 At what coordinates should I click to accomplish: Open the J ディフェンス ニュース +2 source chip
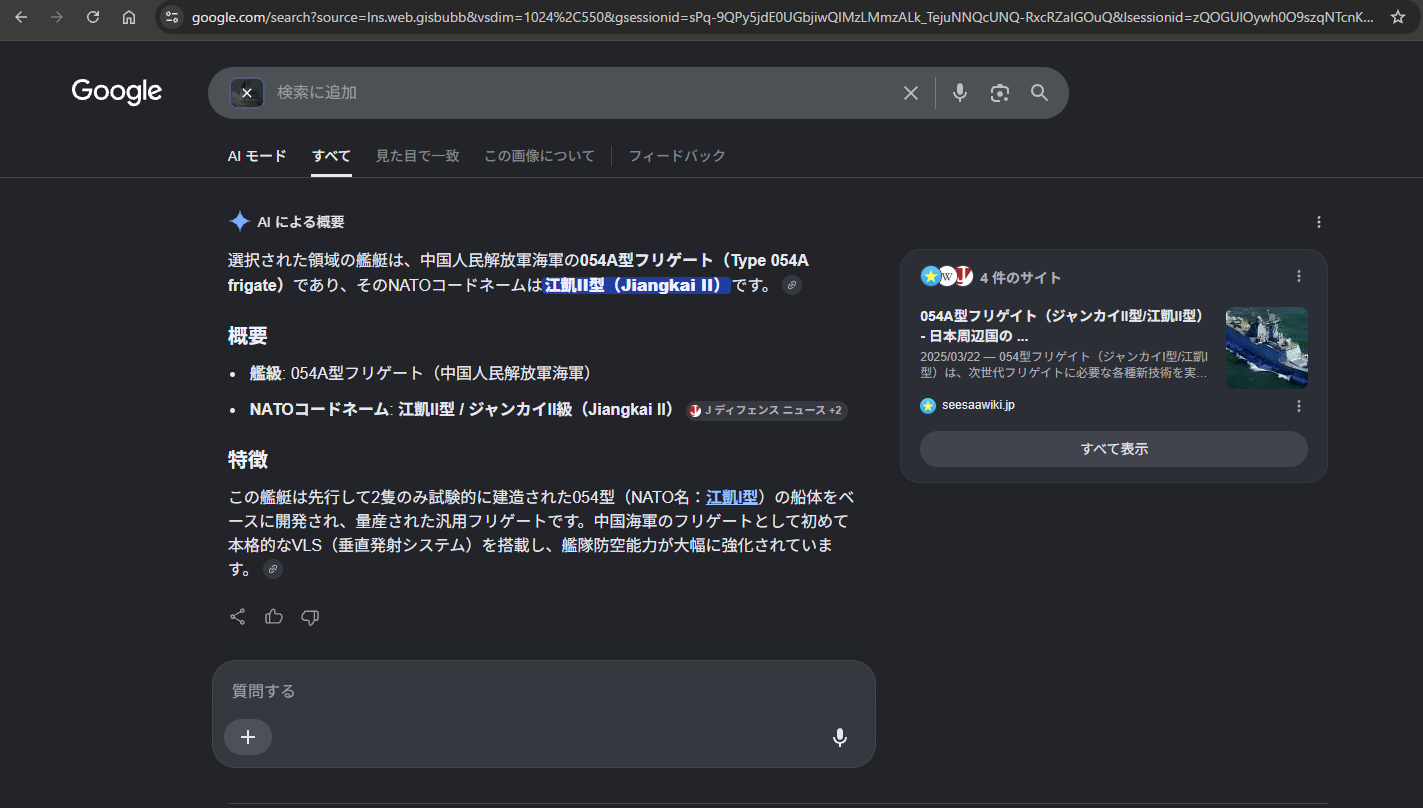[x=767, y=410]
